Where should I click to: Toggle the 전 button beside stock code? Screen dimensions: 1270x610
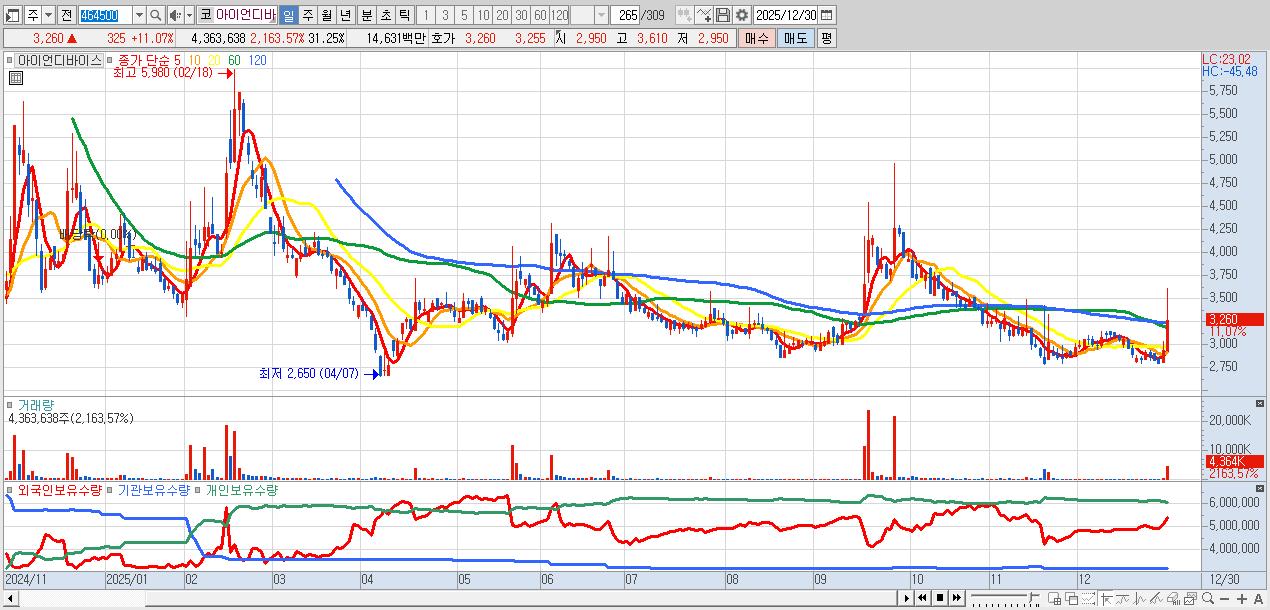tap(66, 16)
